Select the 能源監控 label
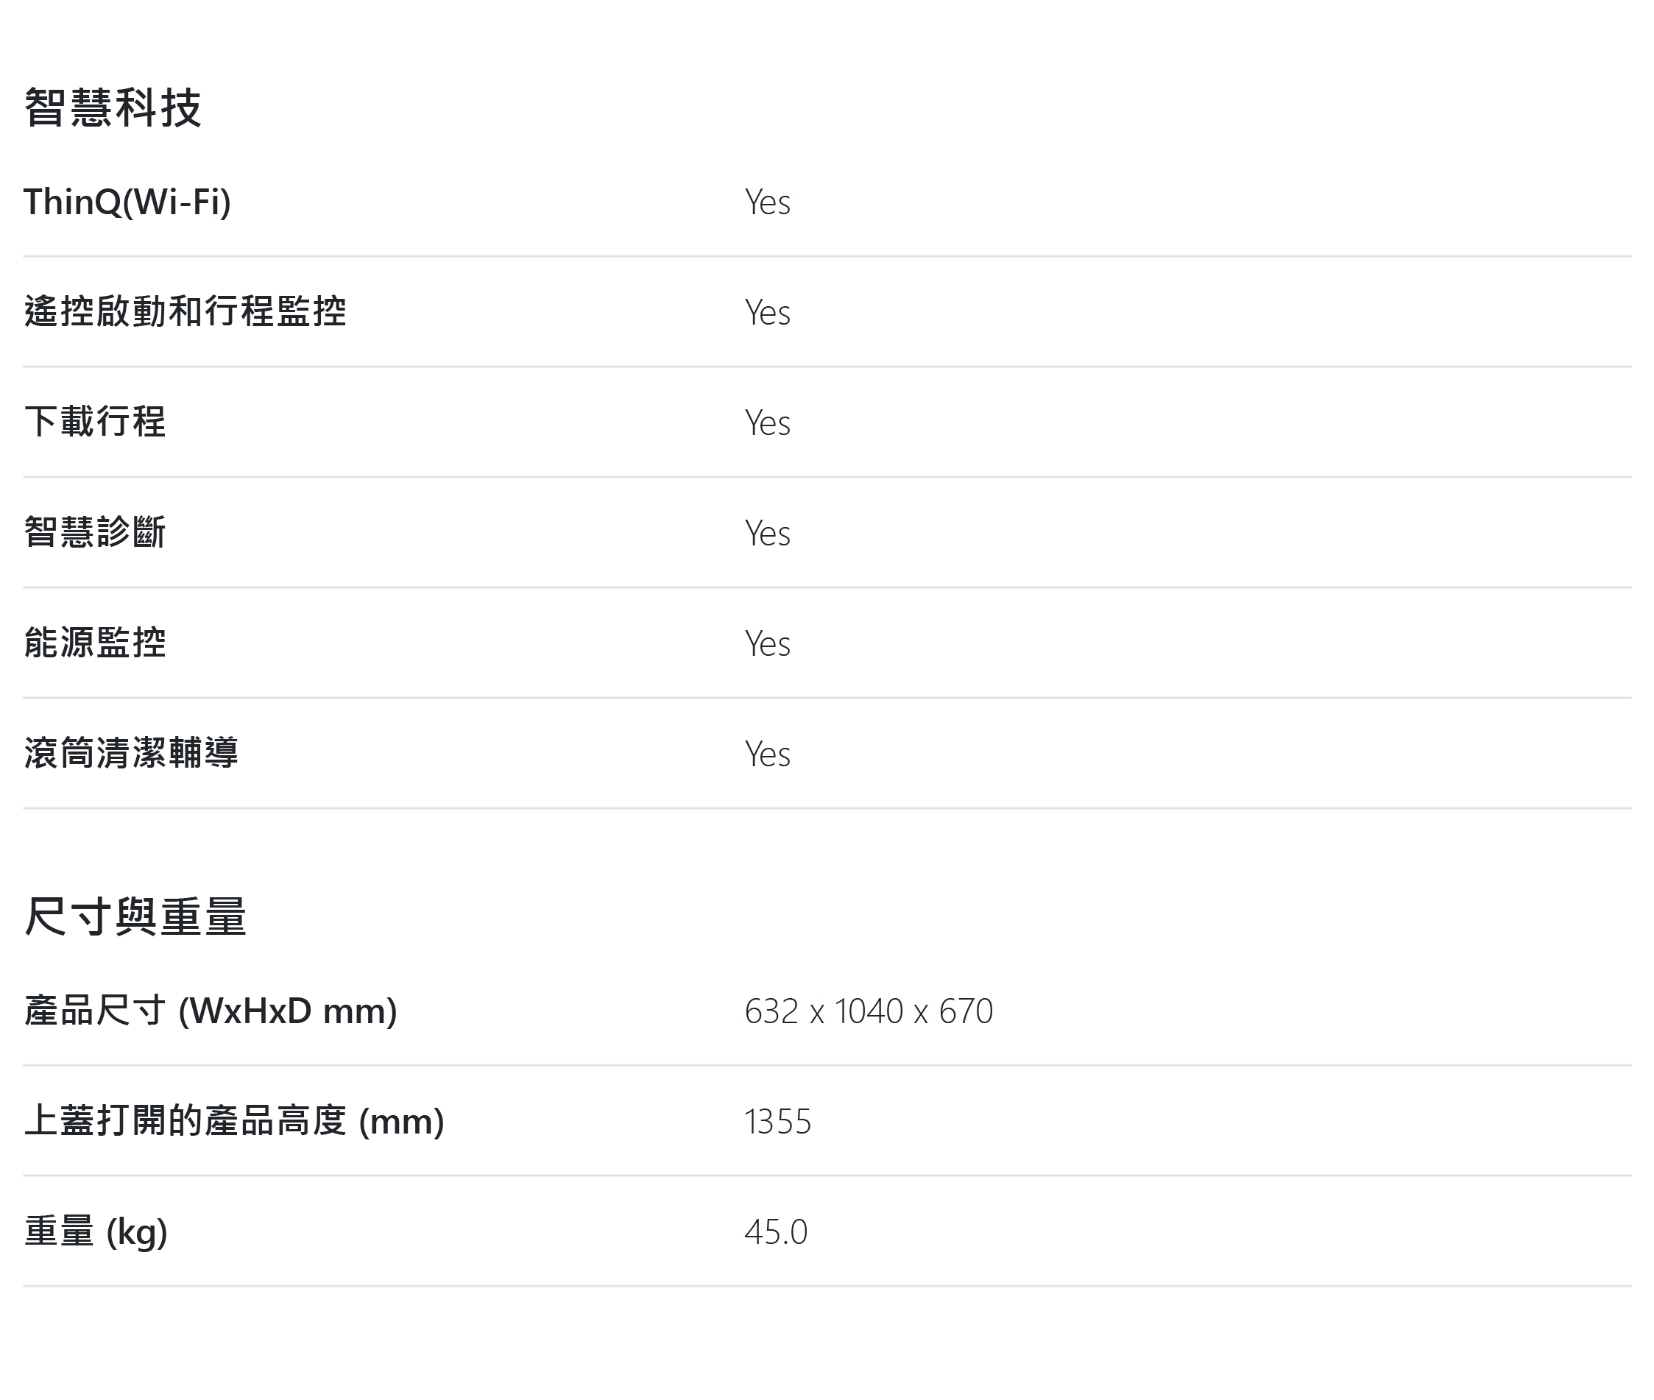Viewport: 1654px width, 1400px height. click(95, 642)
